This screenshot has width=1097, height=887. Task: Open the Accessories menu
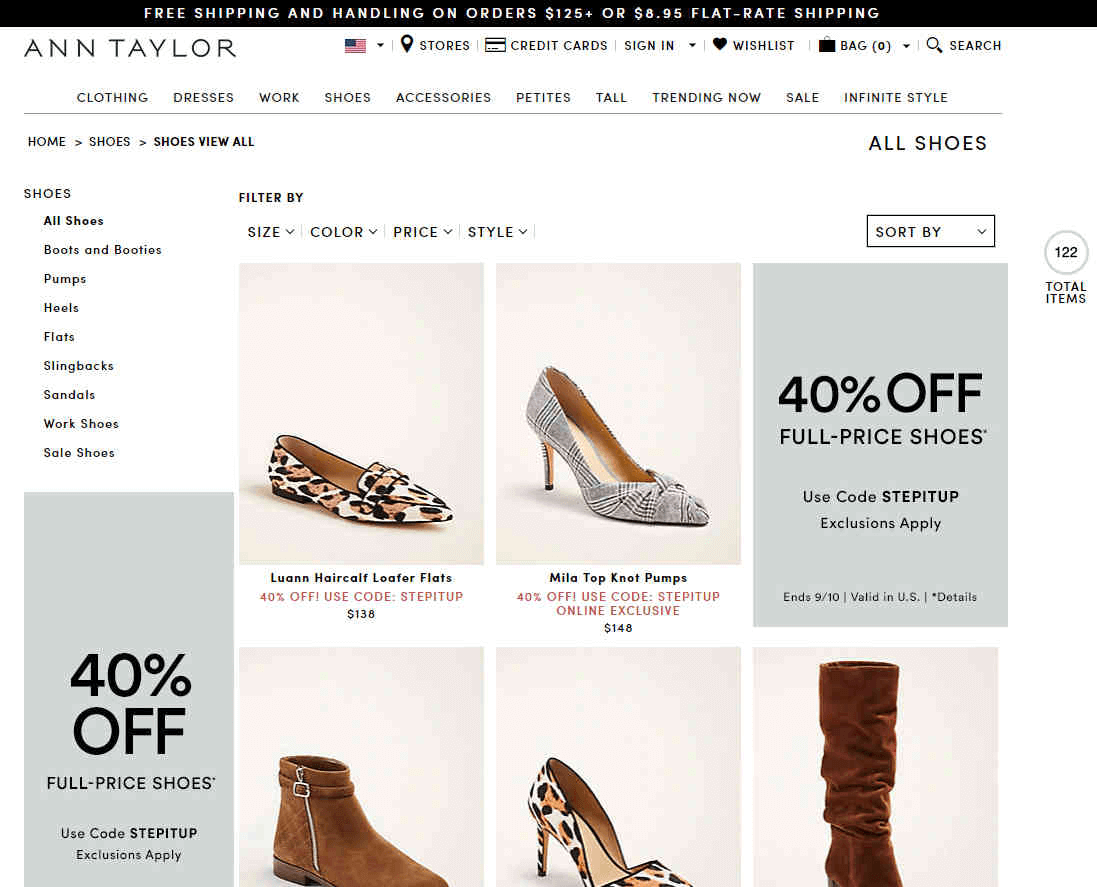click(x=444, y=97)
